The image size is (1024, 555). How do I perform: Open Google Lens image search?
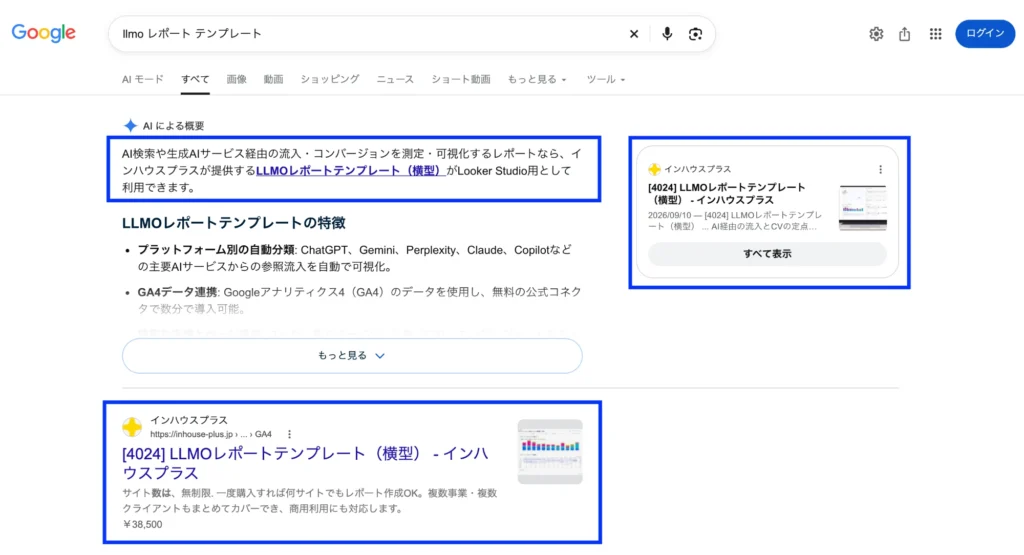pos(696,34)
